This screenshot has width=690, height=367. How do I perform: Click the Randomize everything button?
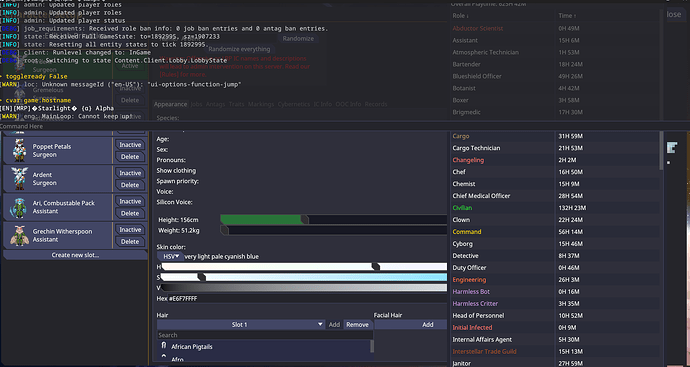[x=239, y=49]
